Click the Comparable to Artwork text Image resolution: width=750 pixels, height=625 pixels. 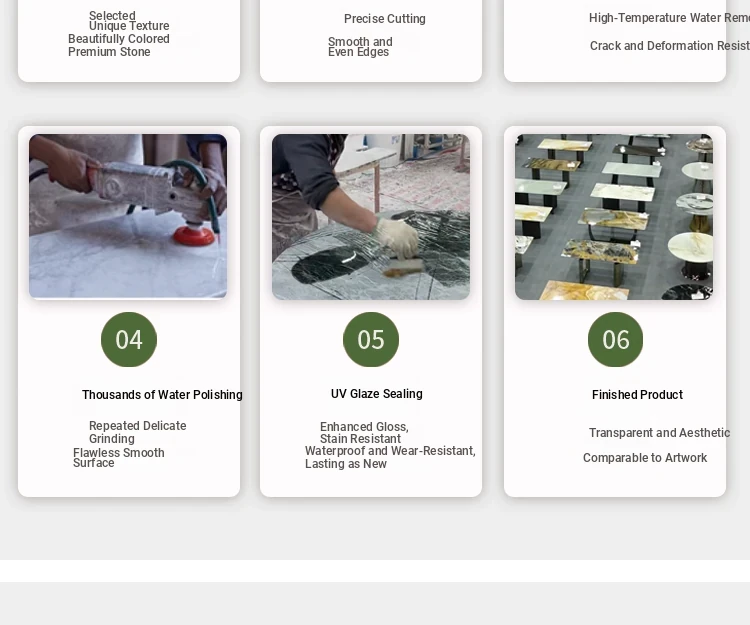point(645,458)
